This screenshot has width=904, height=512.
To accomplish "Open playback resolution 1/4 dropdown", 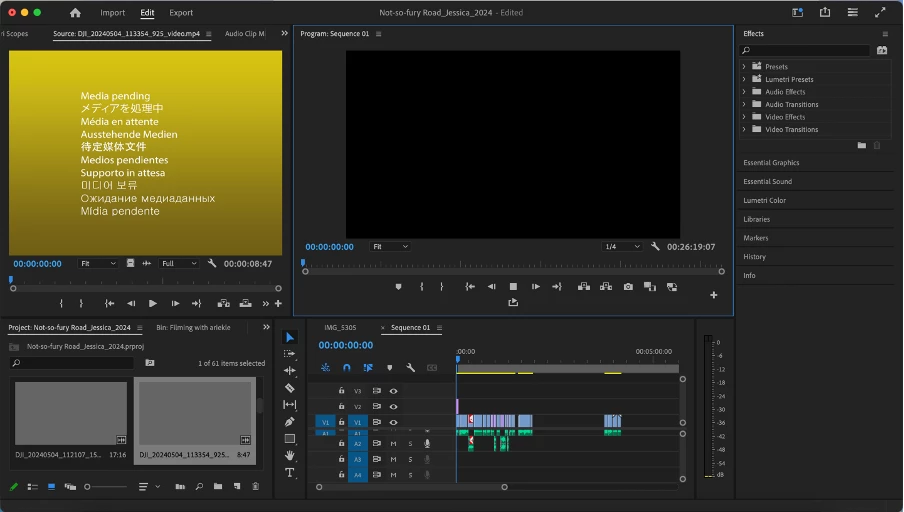I will (622, 246).
